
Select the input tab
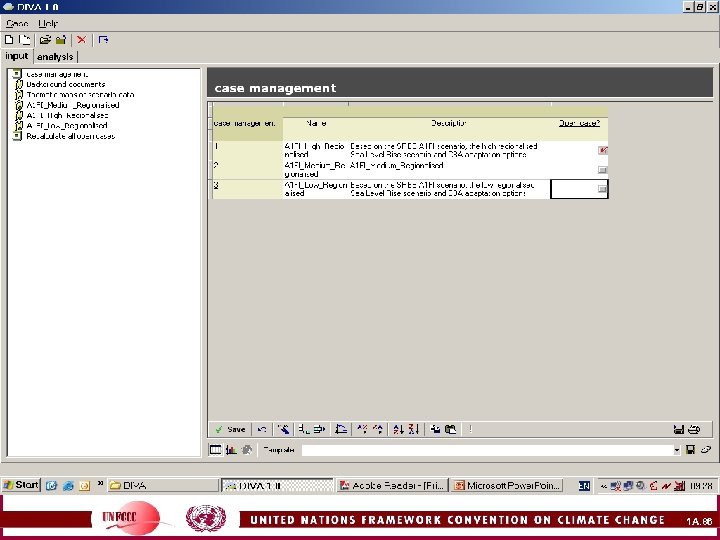17,56
